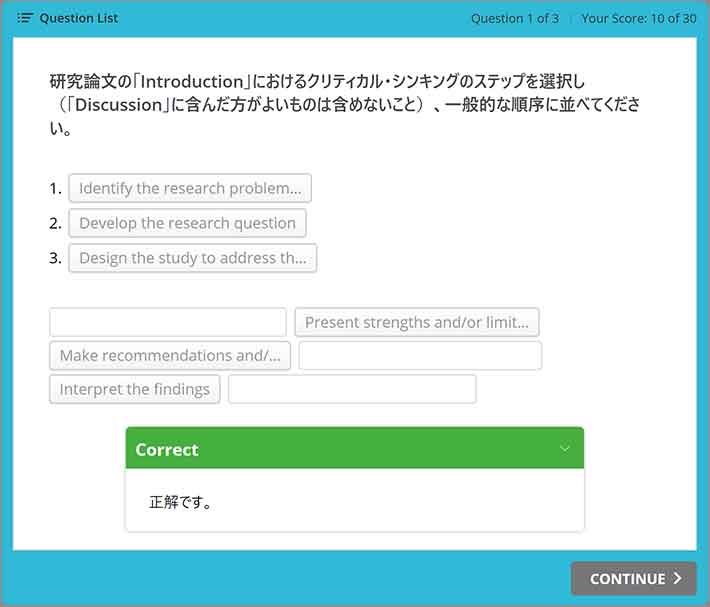
Task: Click the empty slot right of 'Make recommendations'
Action: [420, 355]
